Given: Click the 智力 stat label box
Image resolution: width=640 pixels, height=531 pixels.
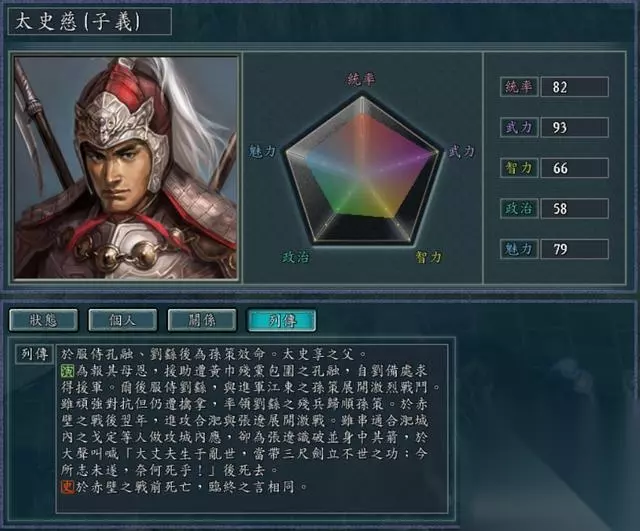Looking at the screenshot, I should [x=519, y=168].
